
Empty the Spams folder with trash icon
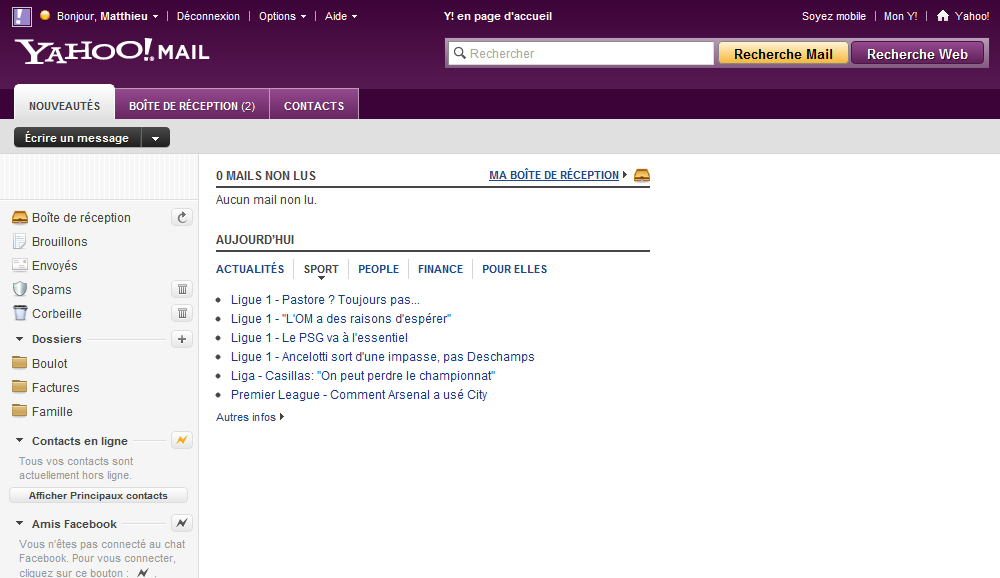[x=182, y=290]
